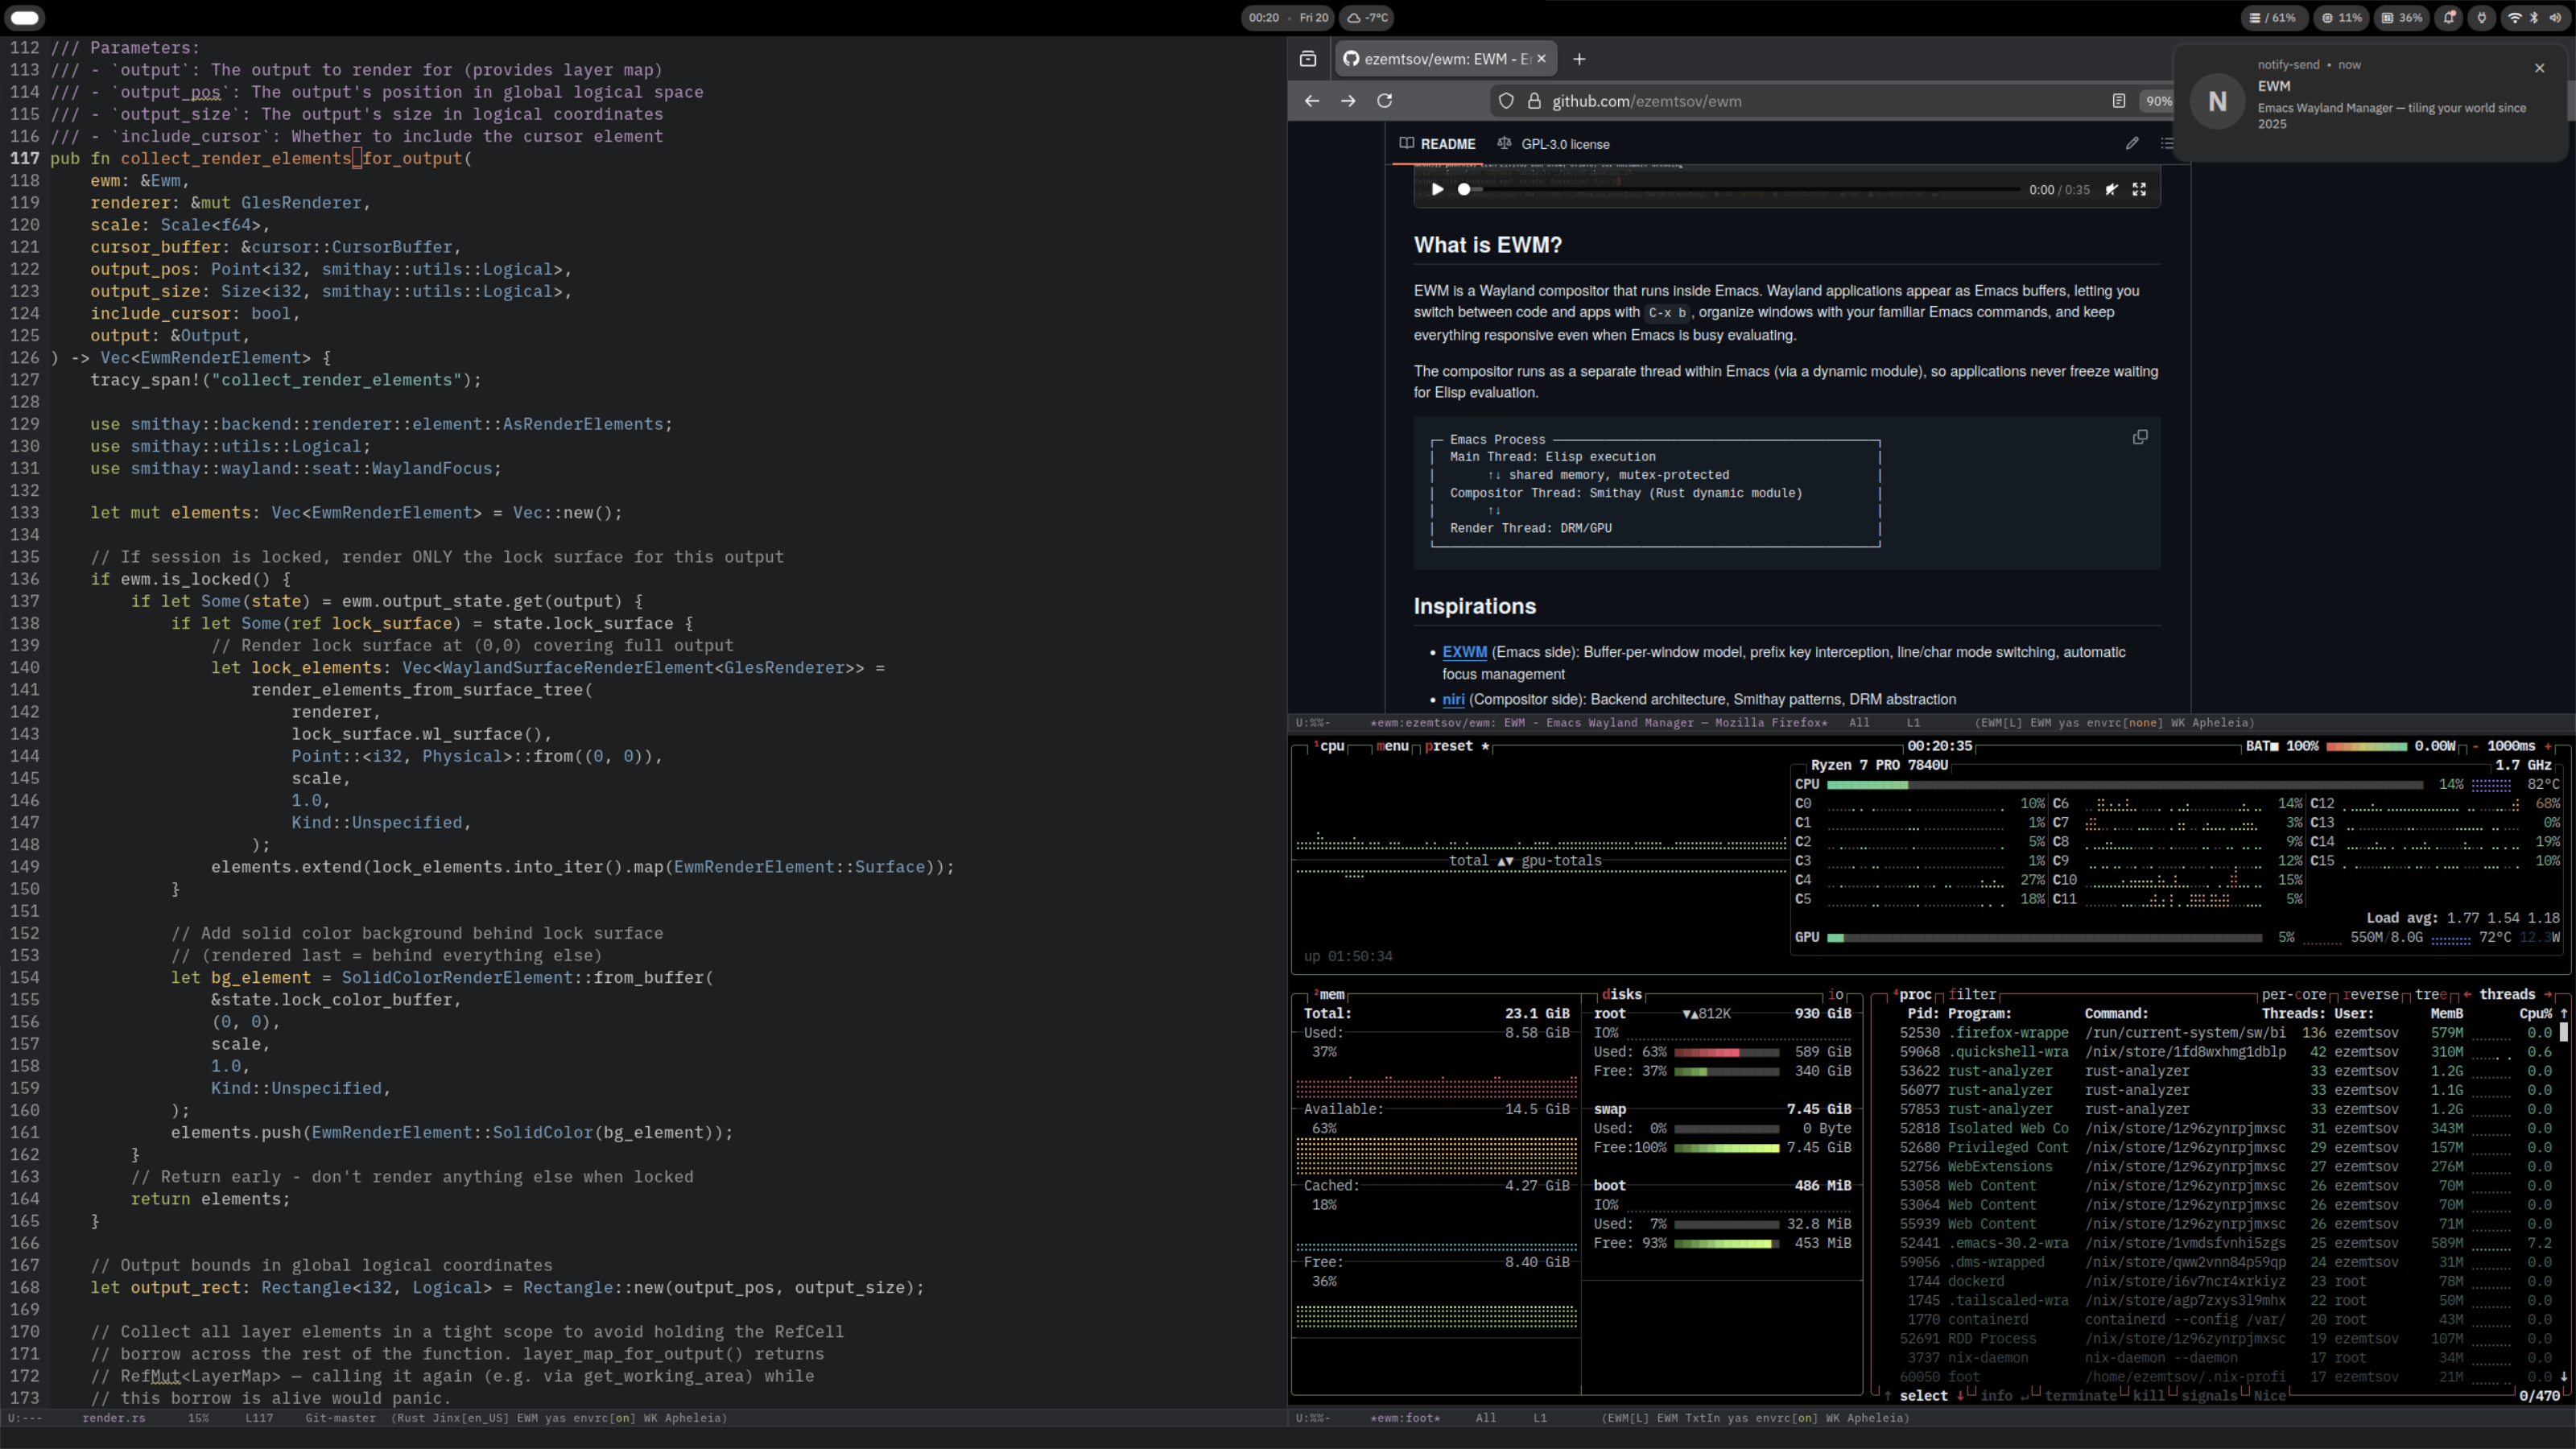Toggle reverse sorting in btop proc panel
Image resolution: width=2576 pixels, height=1449 pixels.
2370,994
